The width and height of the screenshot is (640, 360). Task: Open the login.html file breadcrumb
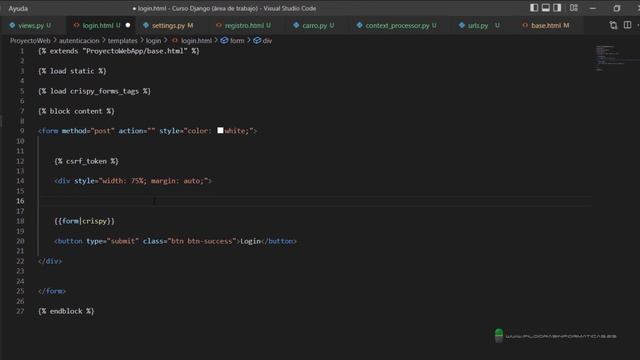[196, 40]
